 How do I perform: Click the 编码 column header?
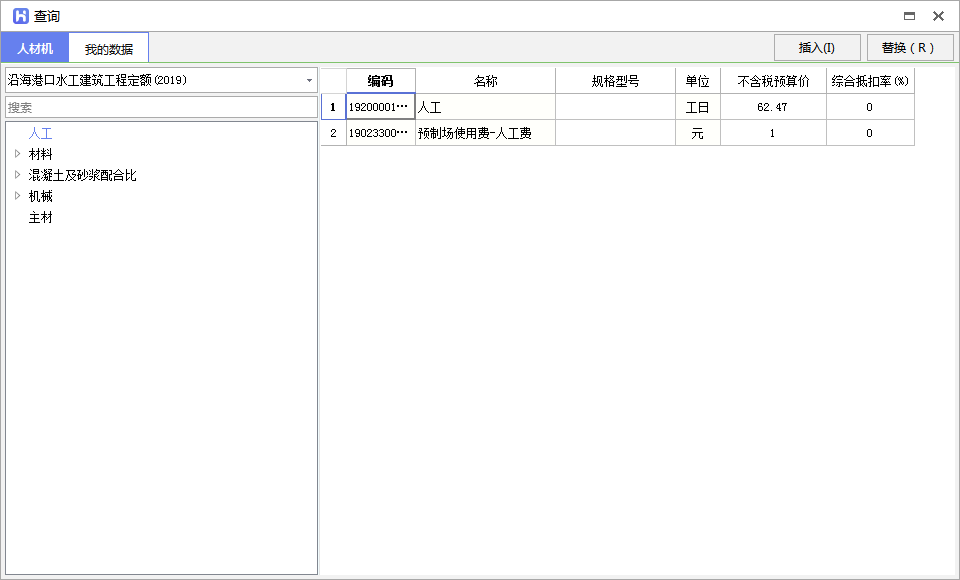[x=379, y=80]
